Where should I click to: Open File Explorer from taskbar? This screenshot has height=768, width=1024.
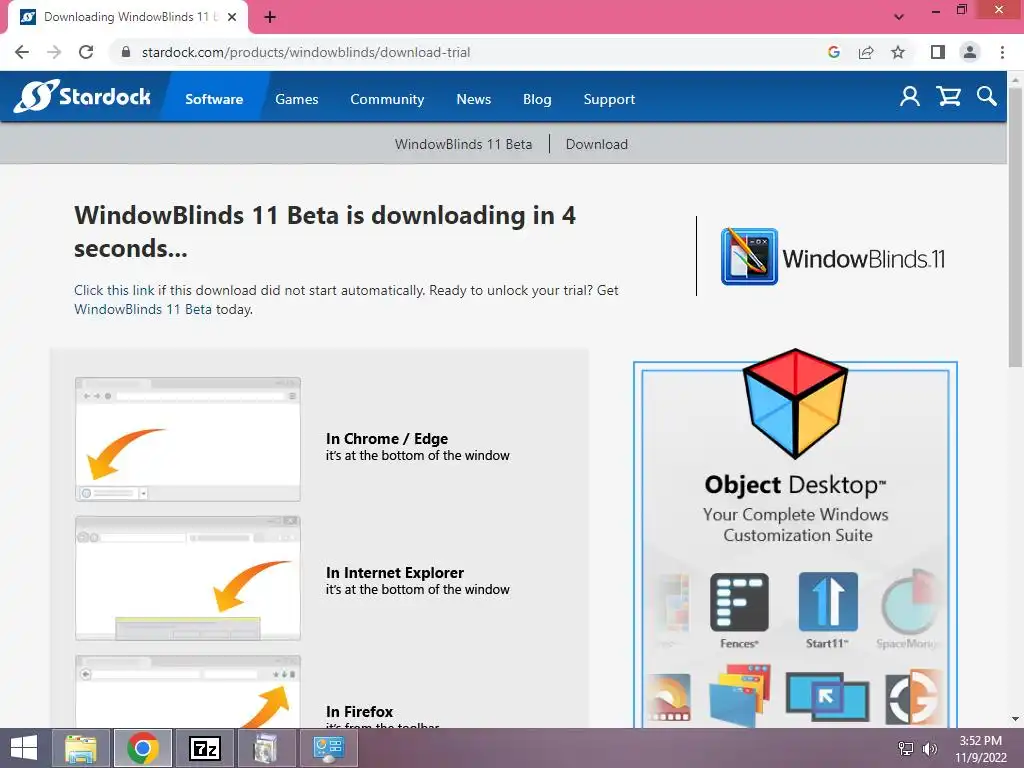coord(81,748)
